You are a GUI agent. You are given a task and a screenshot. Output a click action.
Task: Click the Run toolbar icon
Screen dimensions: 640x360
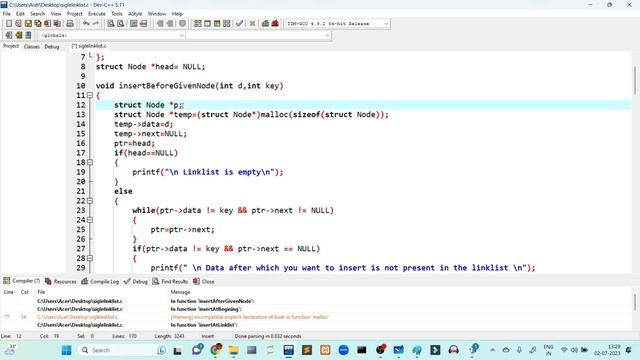point(207,24)
